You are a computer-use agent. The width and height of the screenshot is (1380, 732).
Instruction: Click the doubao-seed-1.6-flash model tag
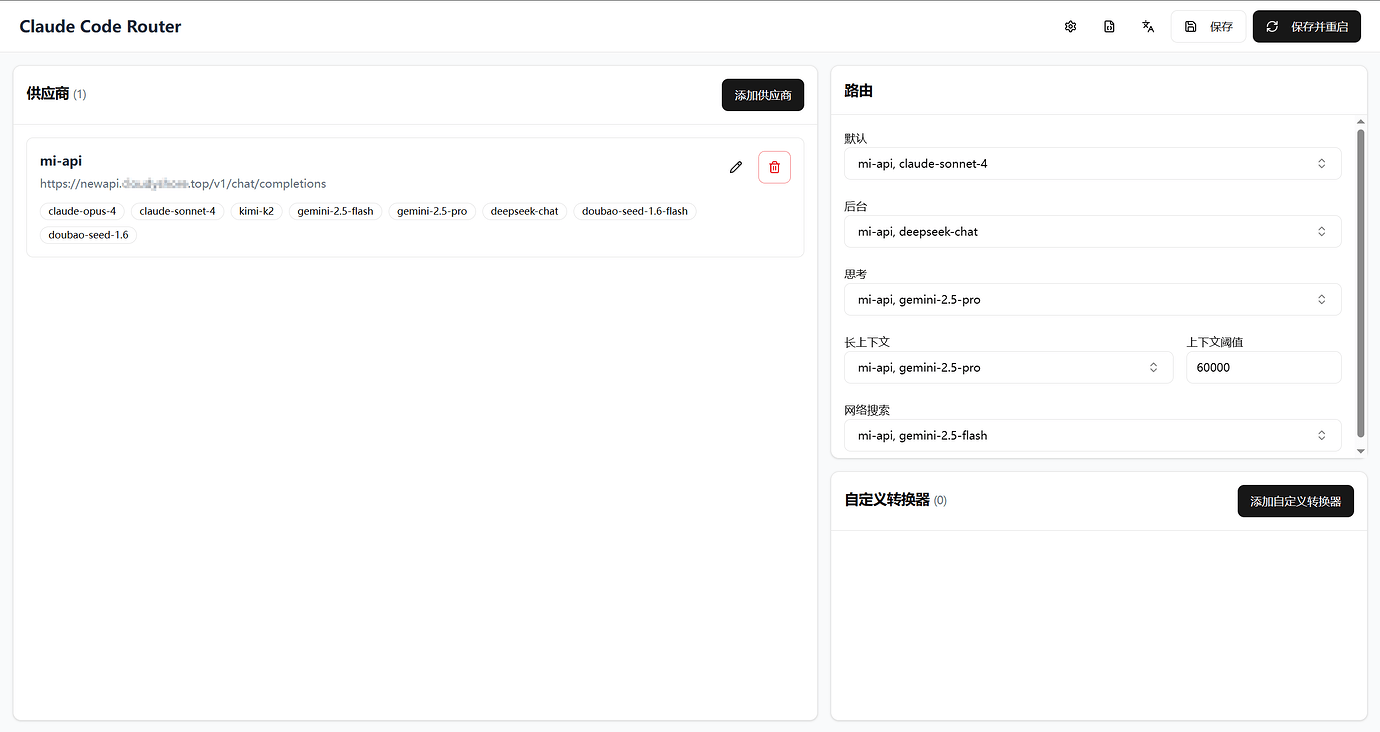[634, 211]
